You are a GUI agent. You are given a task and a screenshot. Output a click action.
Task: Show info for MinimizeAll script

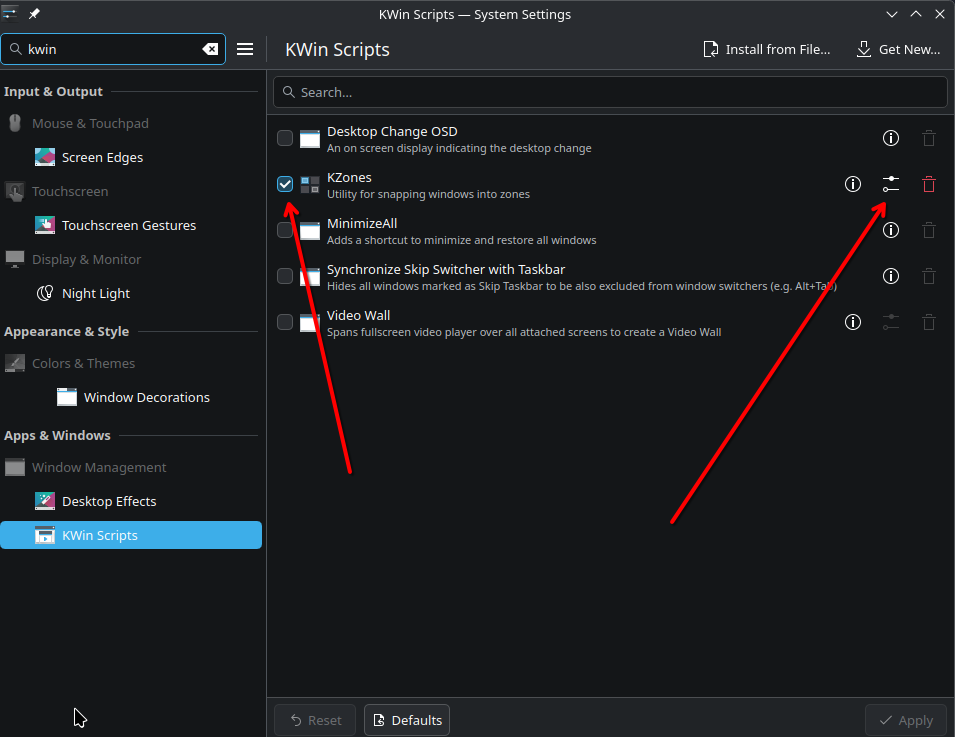coord(890,230)
